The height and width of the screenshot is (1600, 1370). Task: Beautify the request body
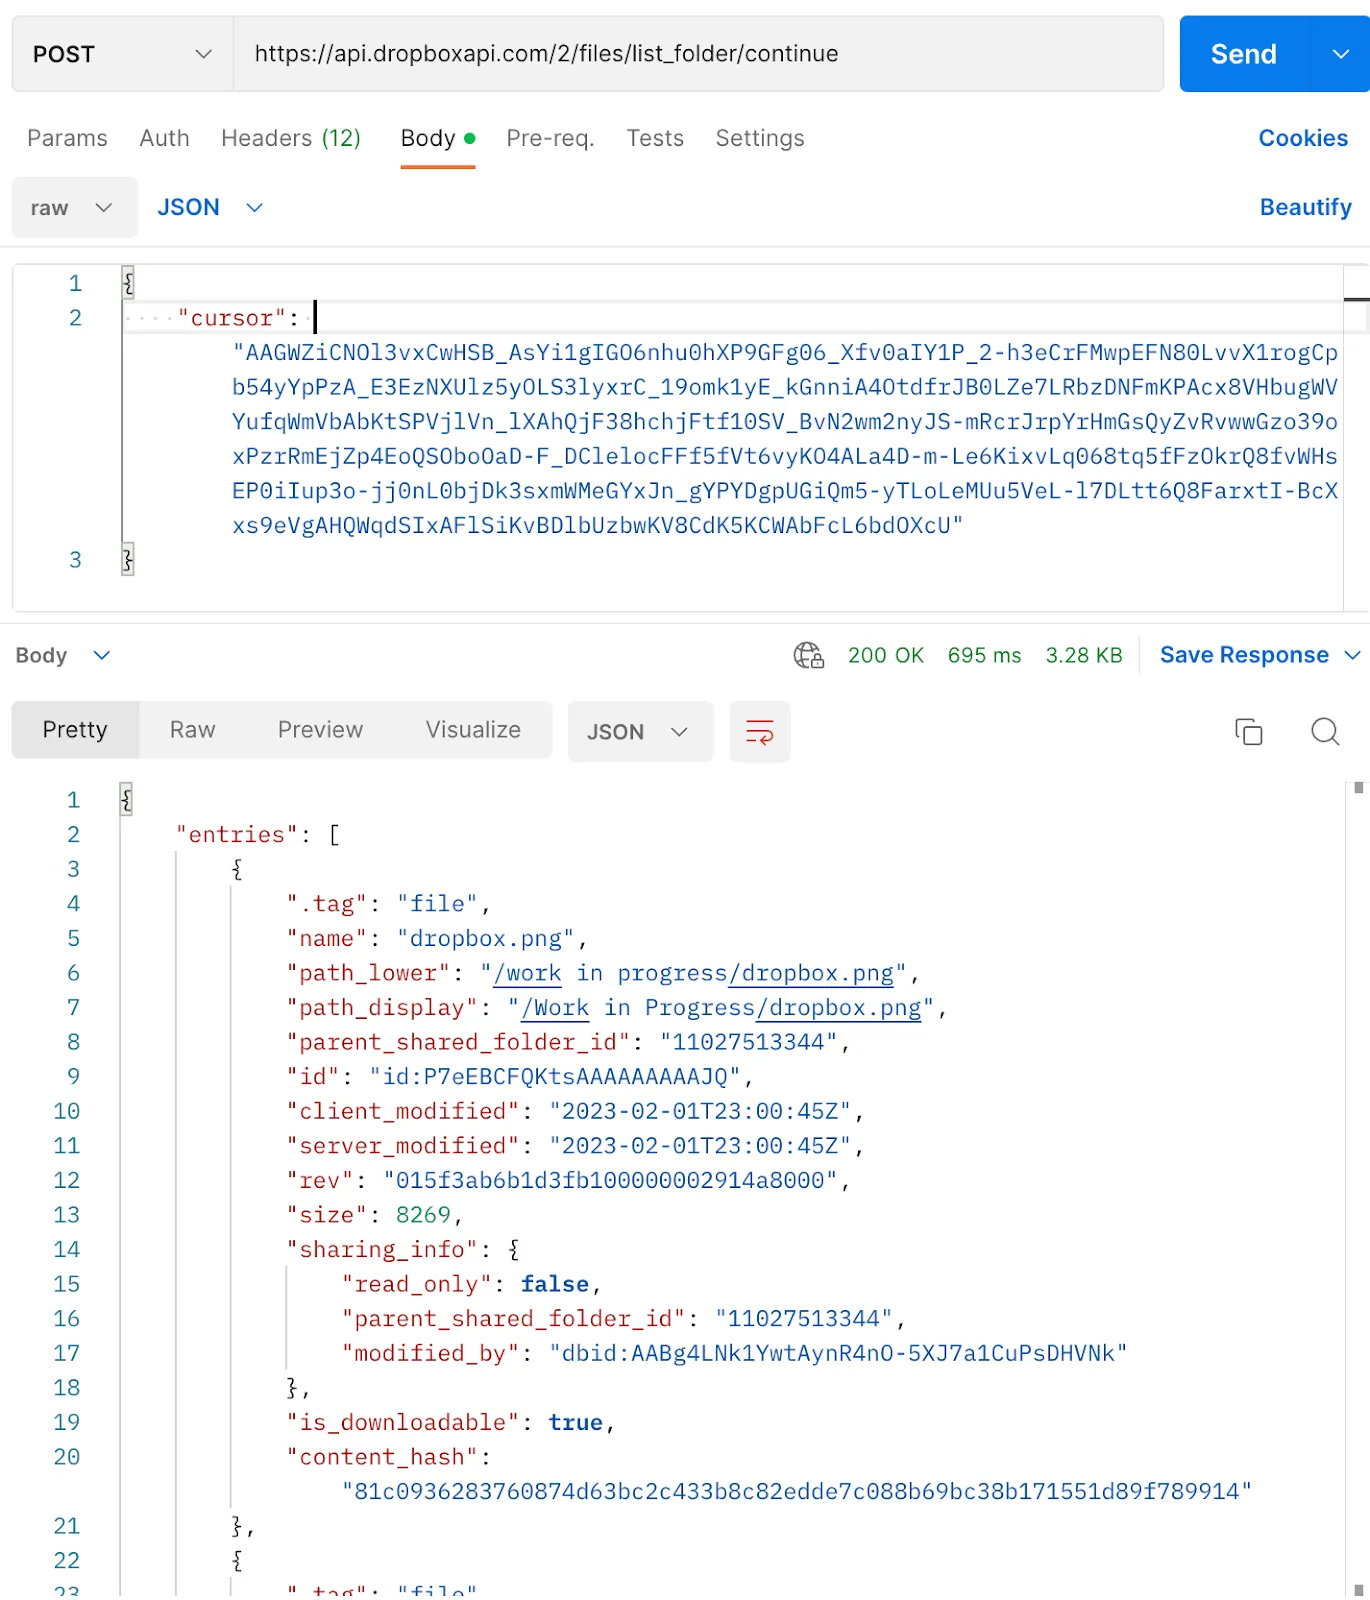click(1305, 207)
